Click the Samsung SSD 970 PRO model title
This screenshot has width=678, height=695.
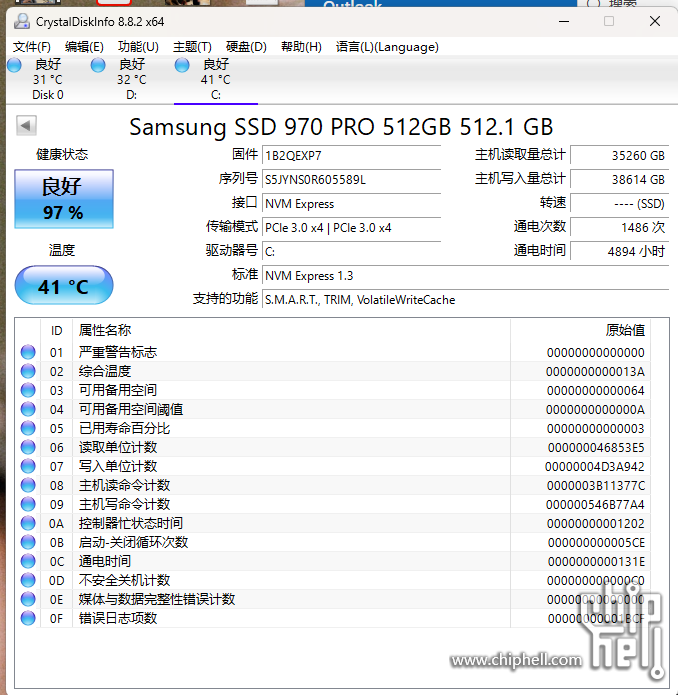[341, 127]
